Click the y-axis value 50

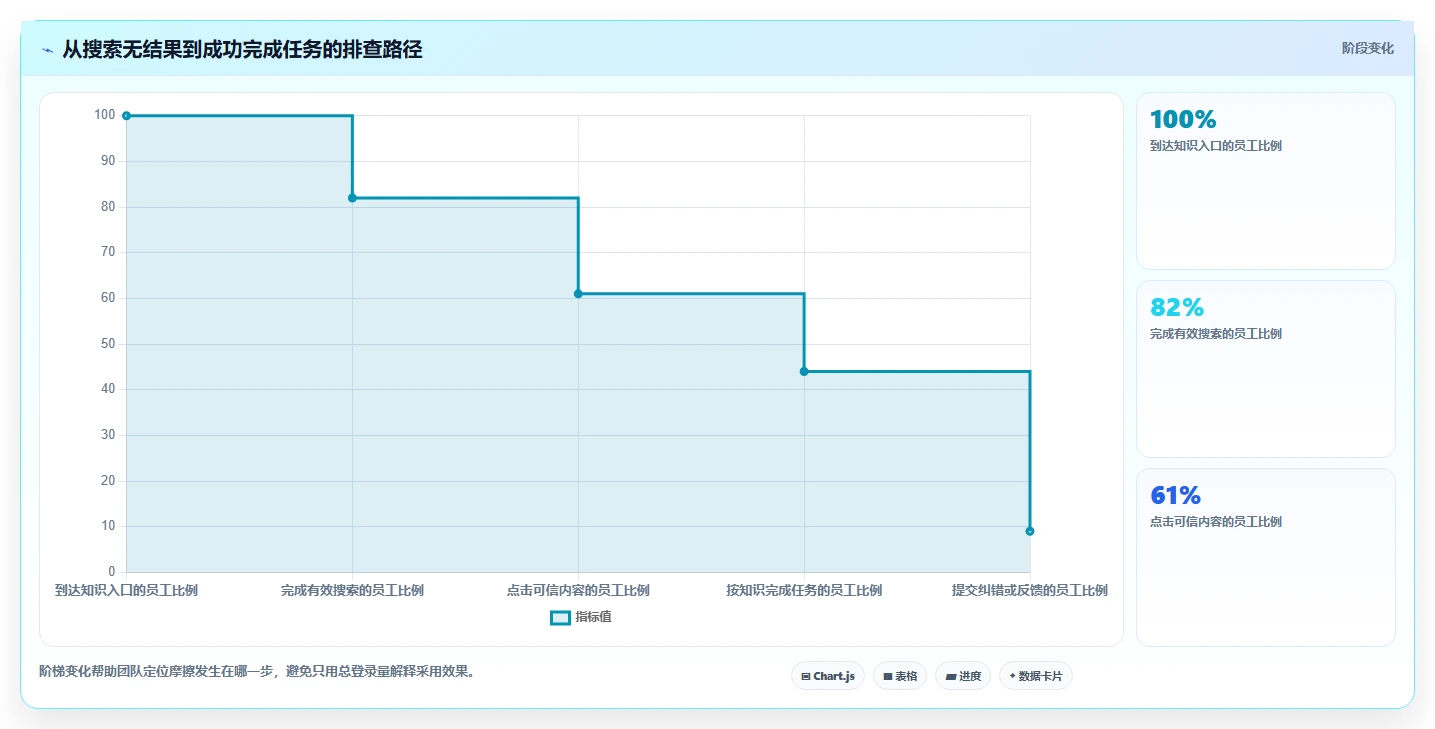click(108, 343)
